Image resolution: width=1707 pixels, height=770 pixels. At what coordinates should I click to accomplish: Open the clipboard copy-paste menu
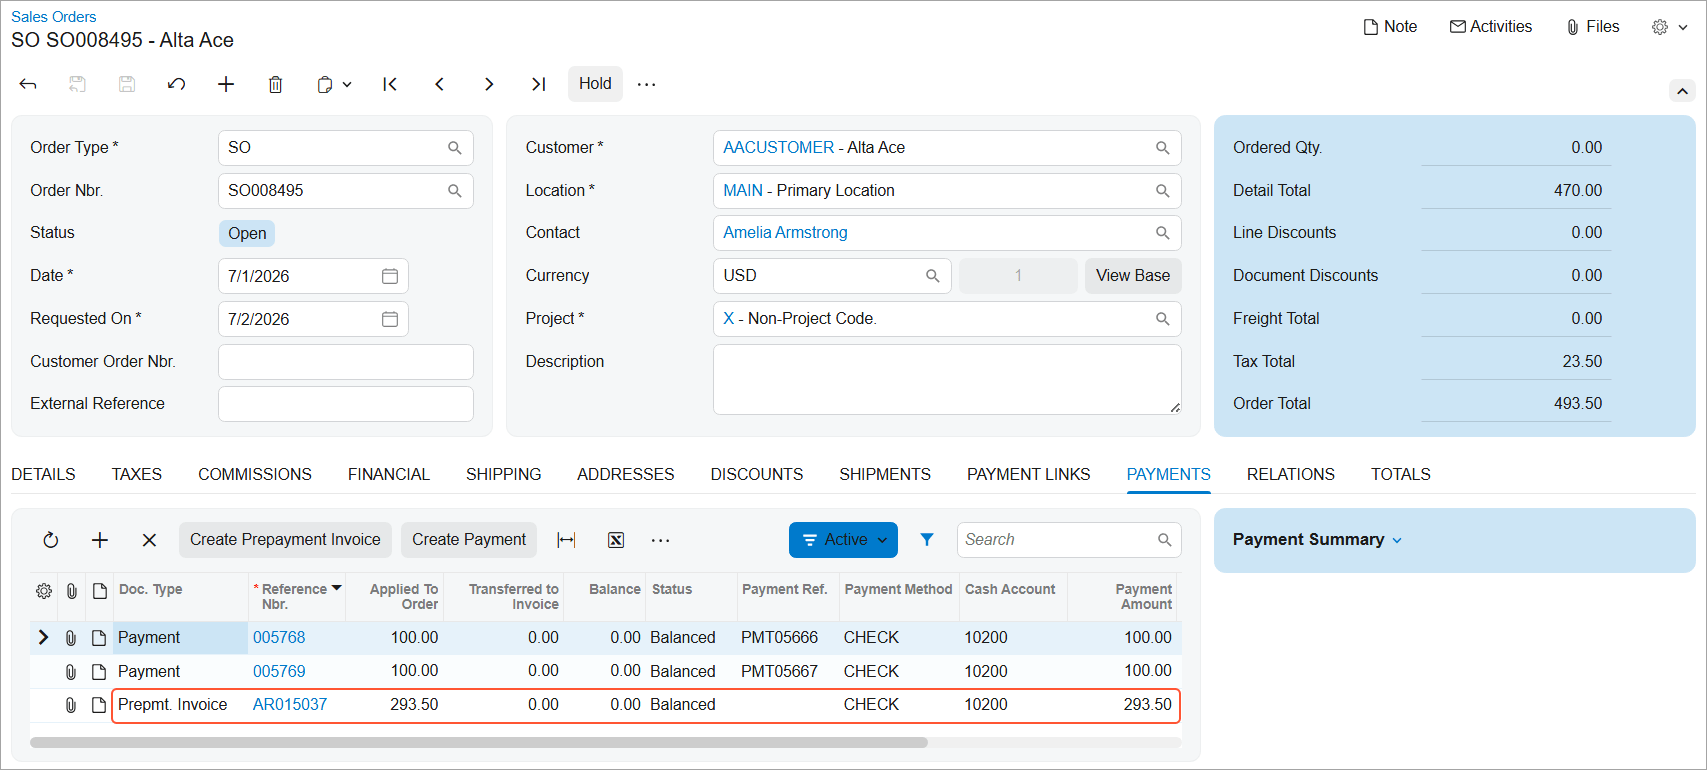(334, 84)
